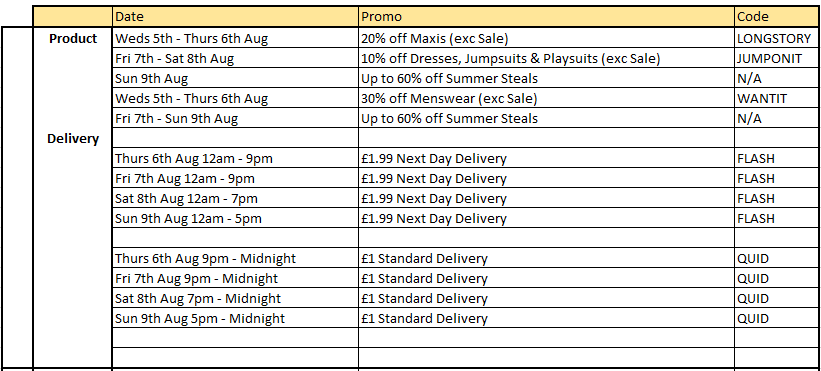Click the Delivery category label cell
This screenshot has width=821, height=371.
tap(73, 139)
